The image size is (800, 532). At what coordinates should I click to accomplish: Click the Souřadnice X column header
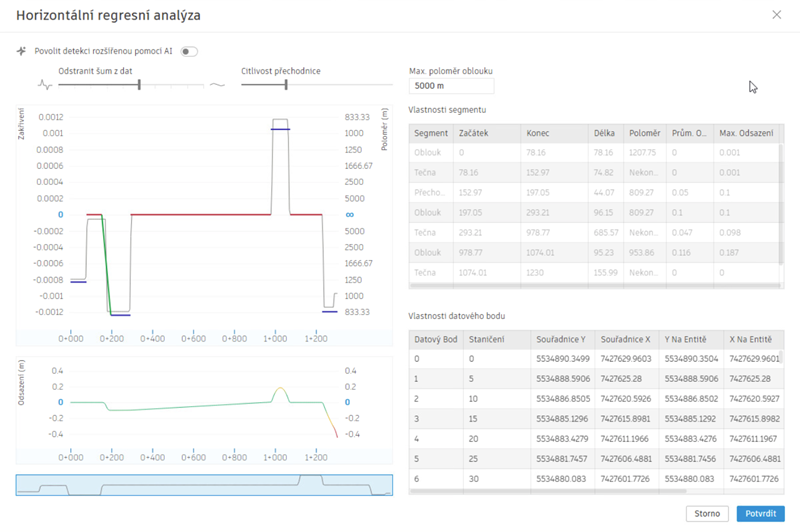coord(627,339)
